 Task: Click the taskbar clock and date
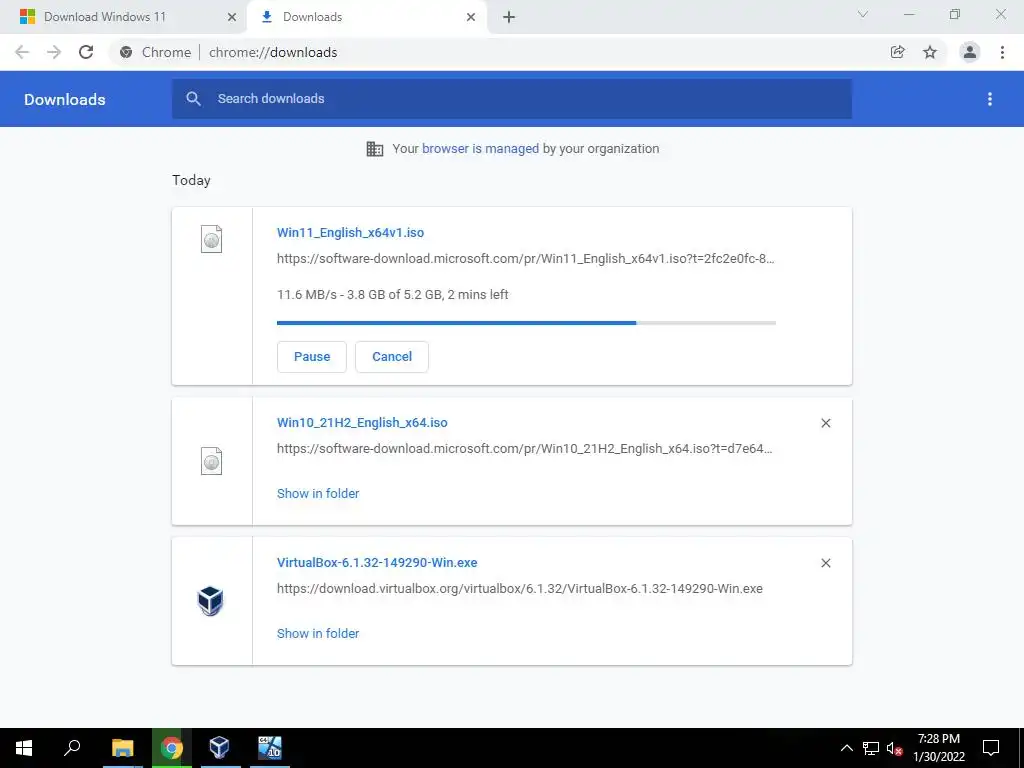(938, 748)
